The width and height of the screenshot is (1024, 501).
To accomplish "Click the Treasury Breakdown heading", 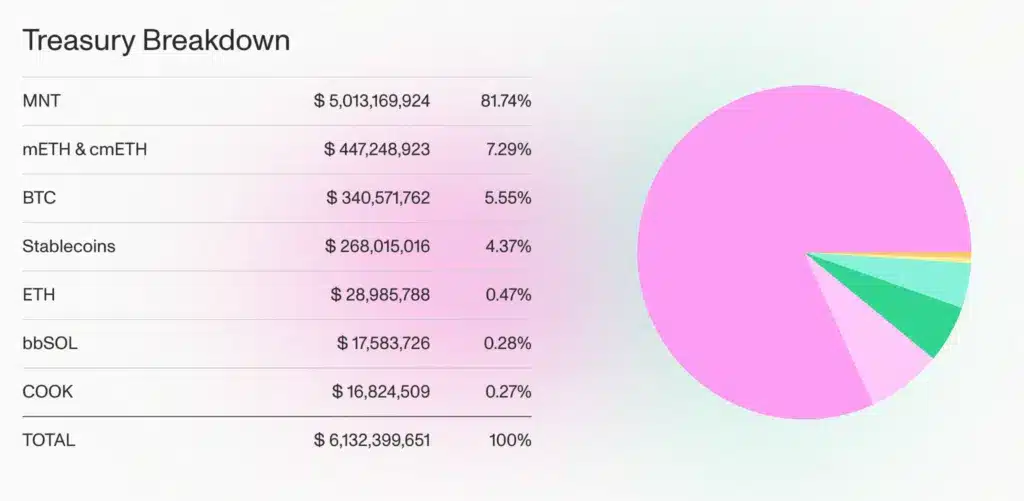I will click(156, 41).
